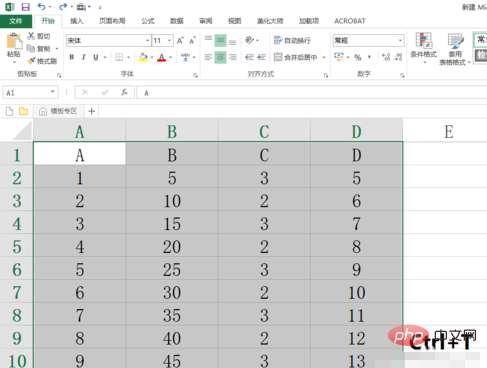Click cell containing 45
This screenshot has height=368, width=487.
tap(172, 360)
